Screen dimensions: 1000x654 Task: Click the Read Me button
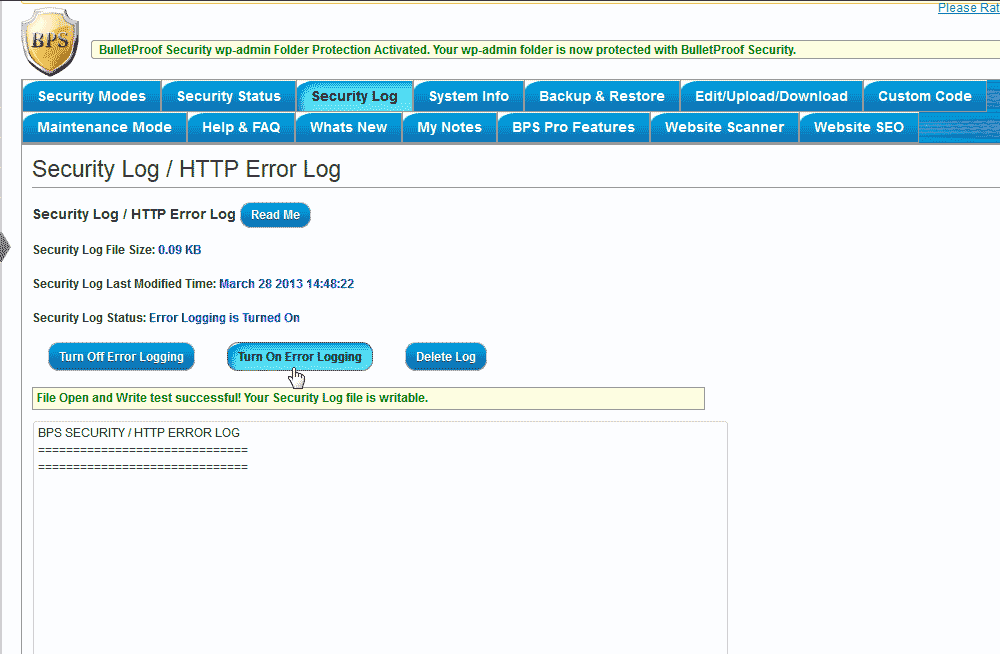click(276, 215)
